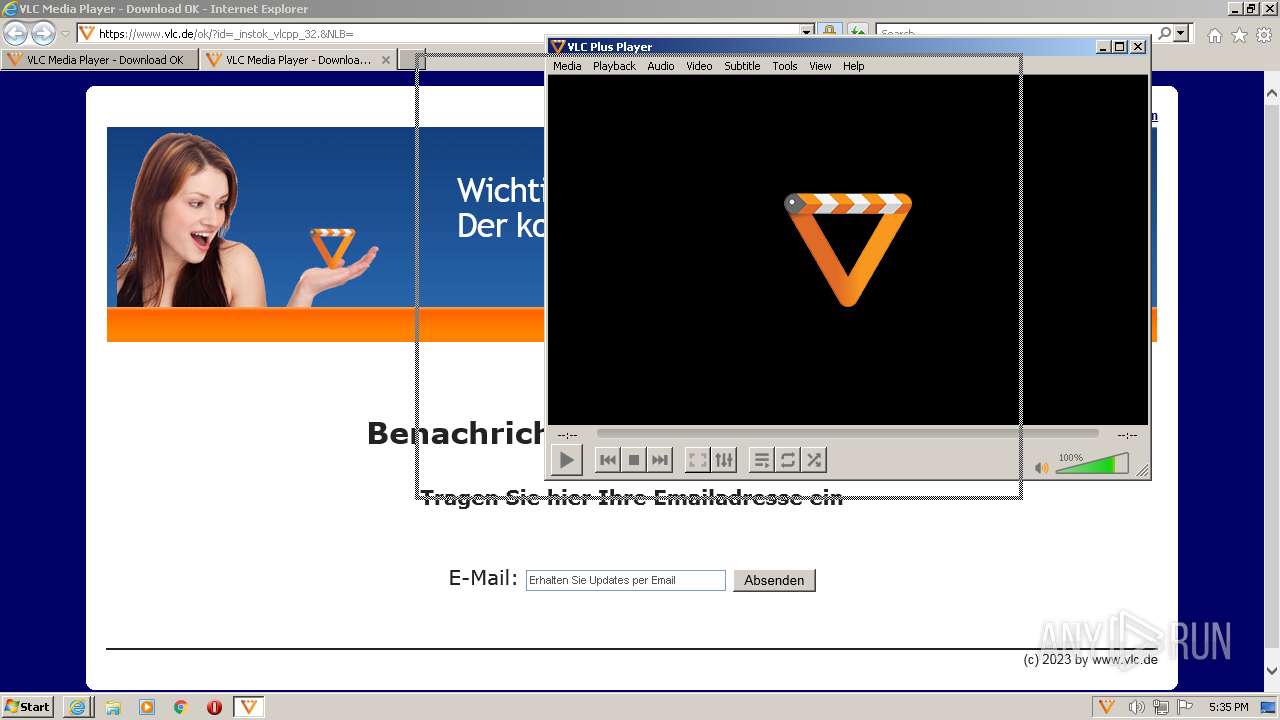
Task: Minimize the VLC Plus Player window
Action: [x=1104, y=47]
